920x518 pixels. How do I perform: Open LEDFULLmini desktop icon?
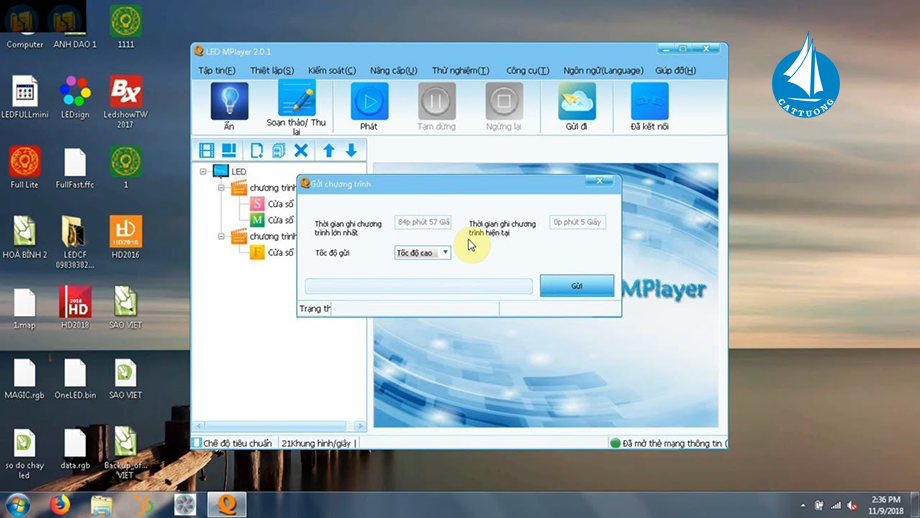coord(25,97)
